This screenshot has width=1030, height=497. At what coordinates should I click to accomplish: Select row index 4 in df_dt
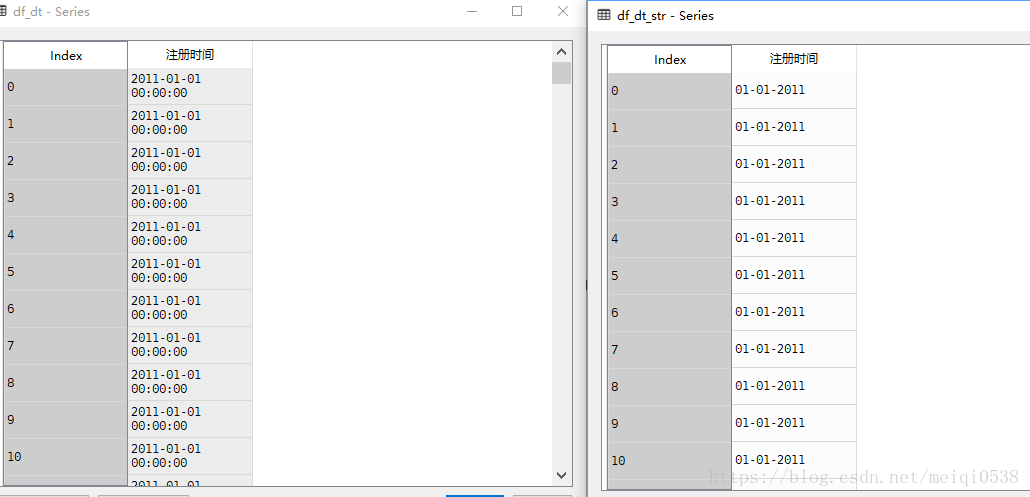pyautogui.click(x=66, y=234)
